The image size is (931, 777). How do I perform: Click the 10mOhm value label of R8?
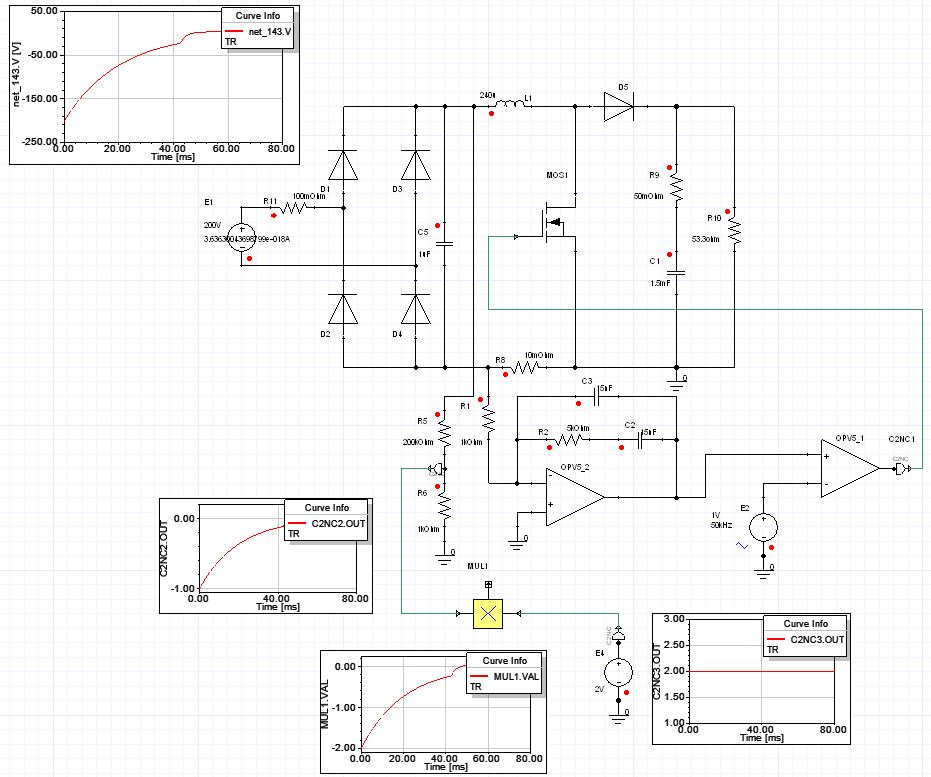pyautogui.click(x=539, y=356)
